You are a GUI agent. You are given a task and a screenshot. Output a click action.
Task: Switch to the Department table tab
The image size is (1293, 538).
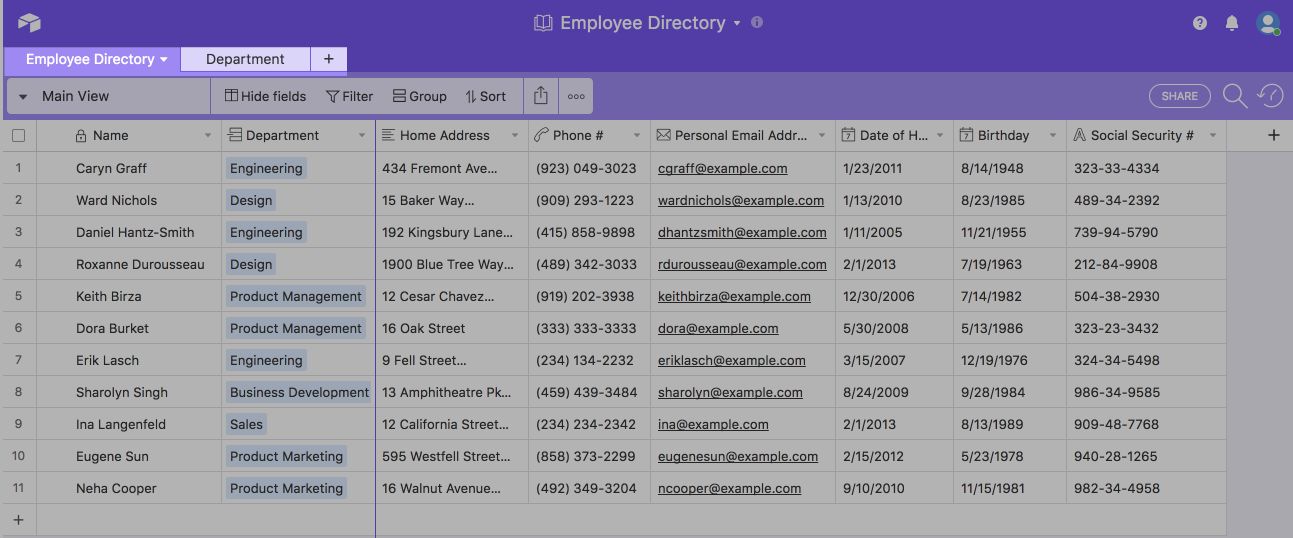pyautogui.click(x=245, y=59)
